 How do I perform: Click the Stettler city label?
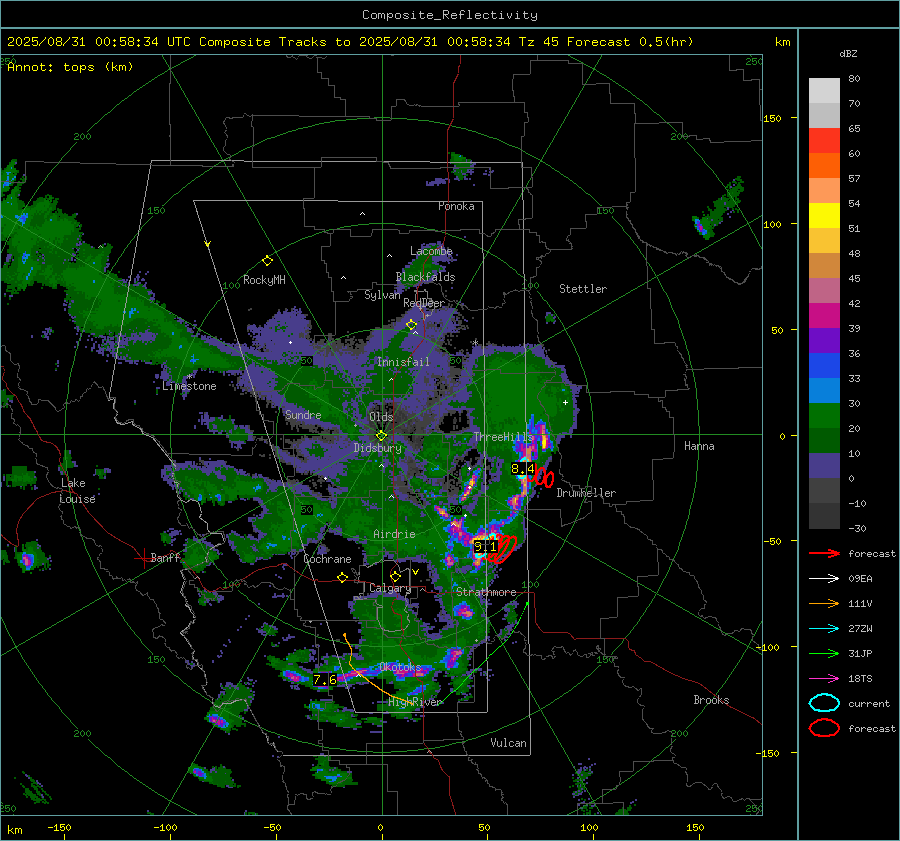tap(583, 289)
